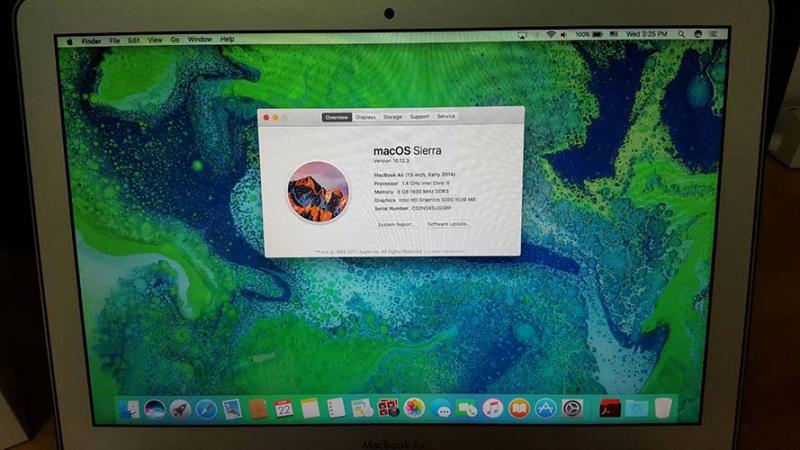Screen dimensions: 800x450
Task: Click the Processor 1.4 GHz line
Action: (x=412, y=183)
